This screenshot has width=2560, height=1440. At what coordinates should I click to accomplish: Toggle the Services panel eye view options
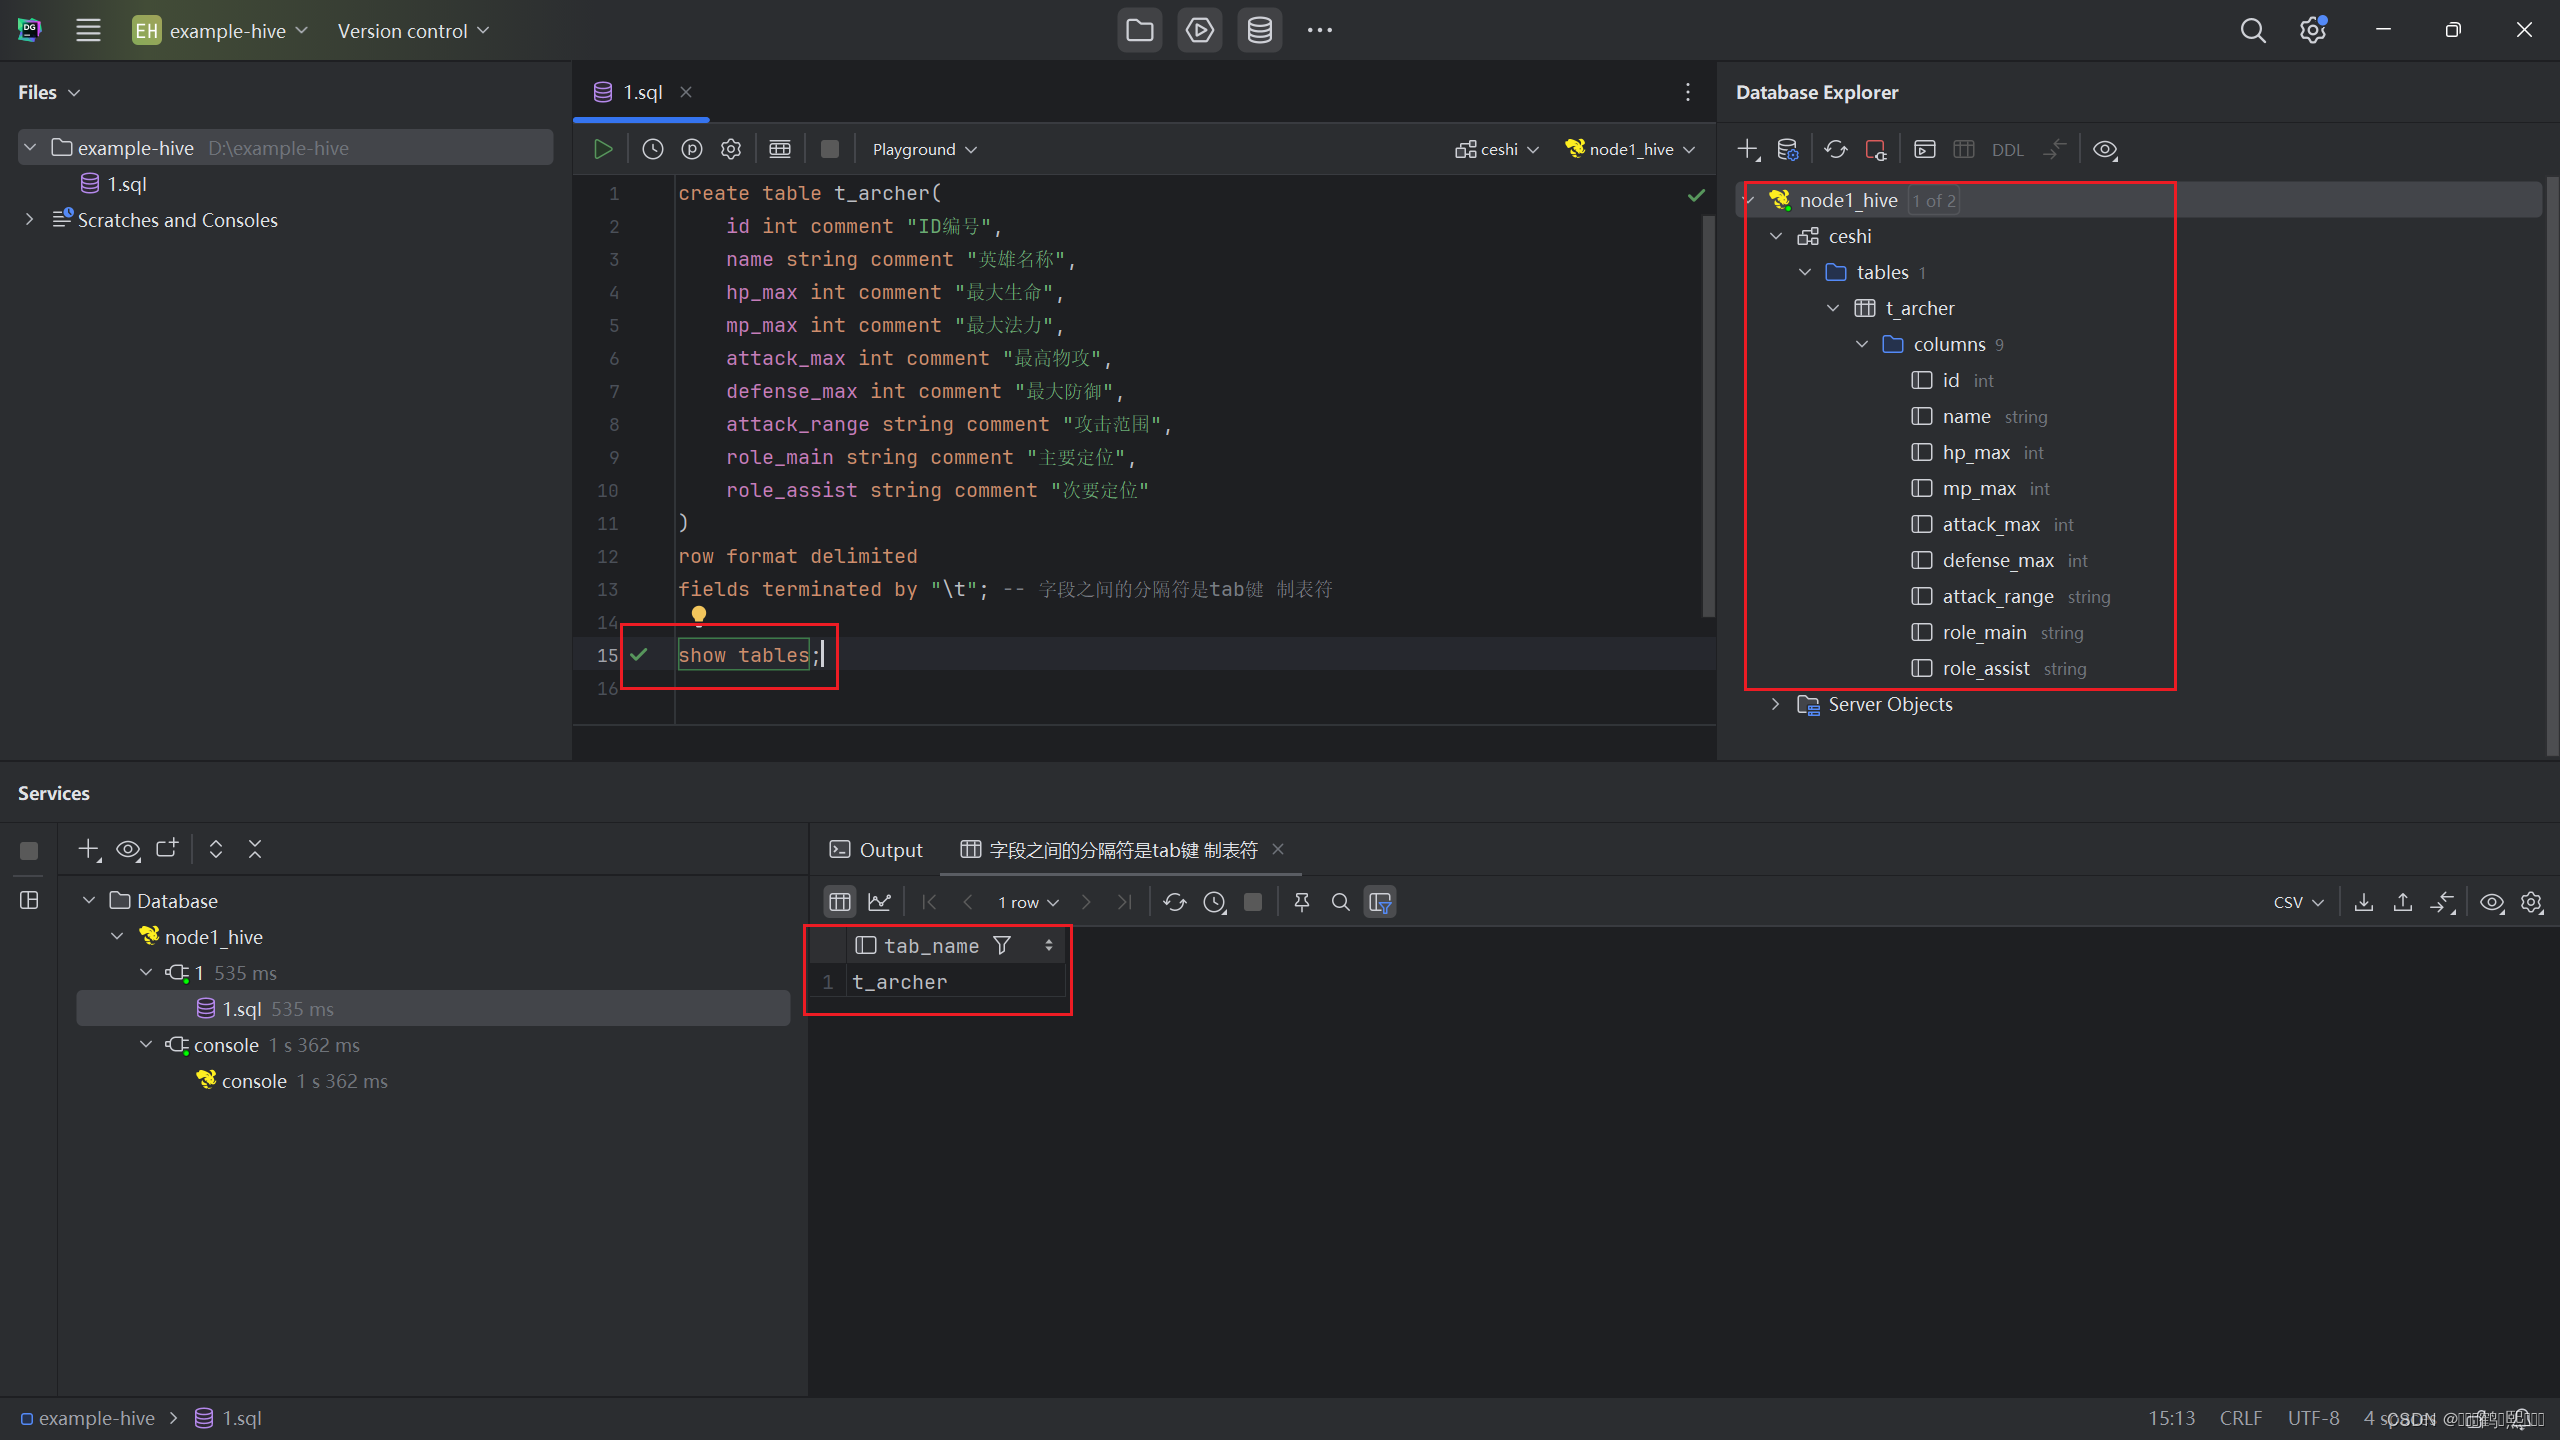pos(128,849)
